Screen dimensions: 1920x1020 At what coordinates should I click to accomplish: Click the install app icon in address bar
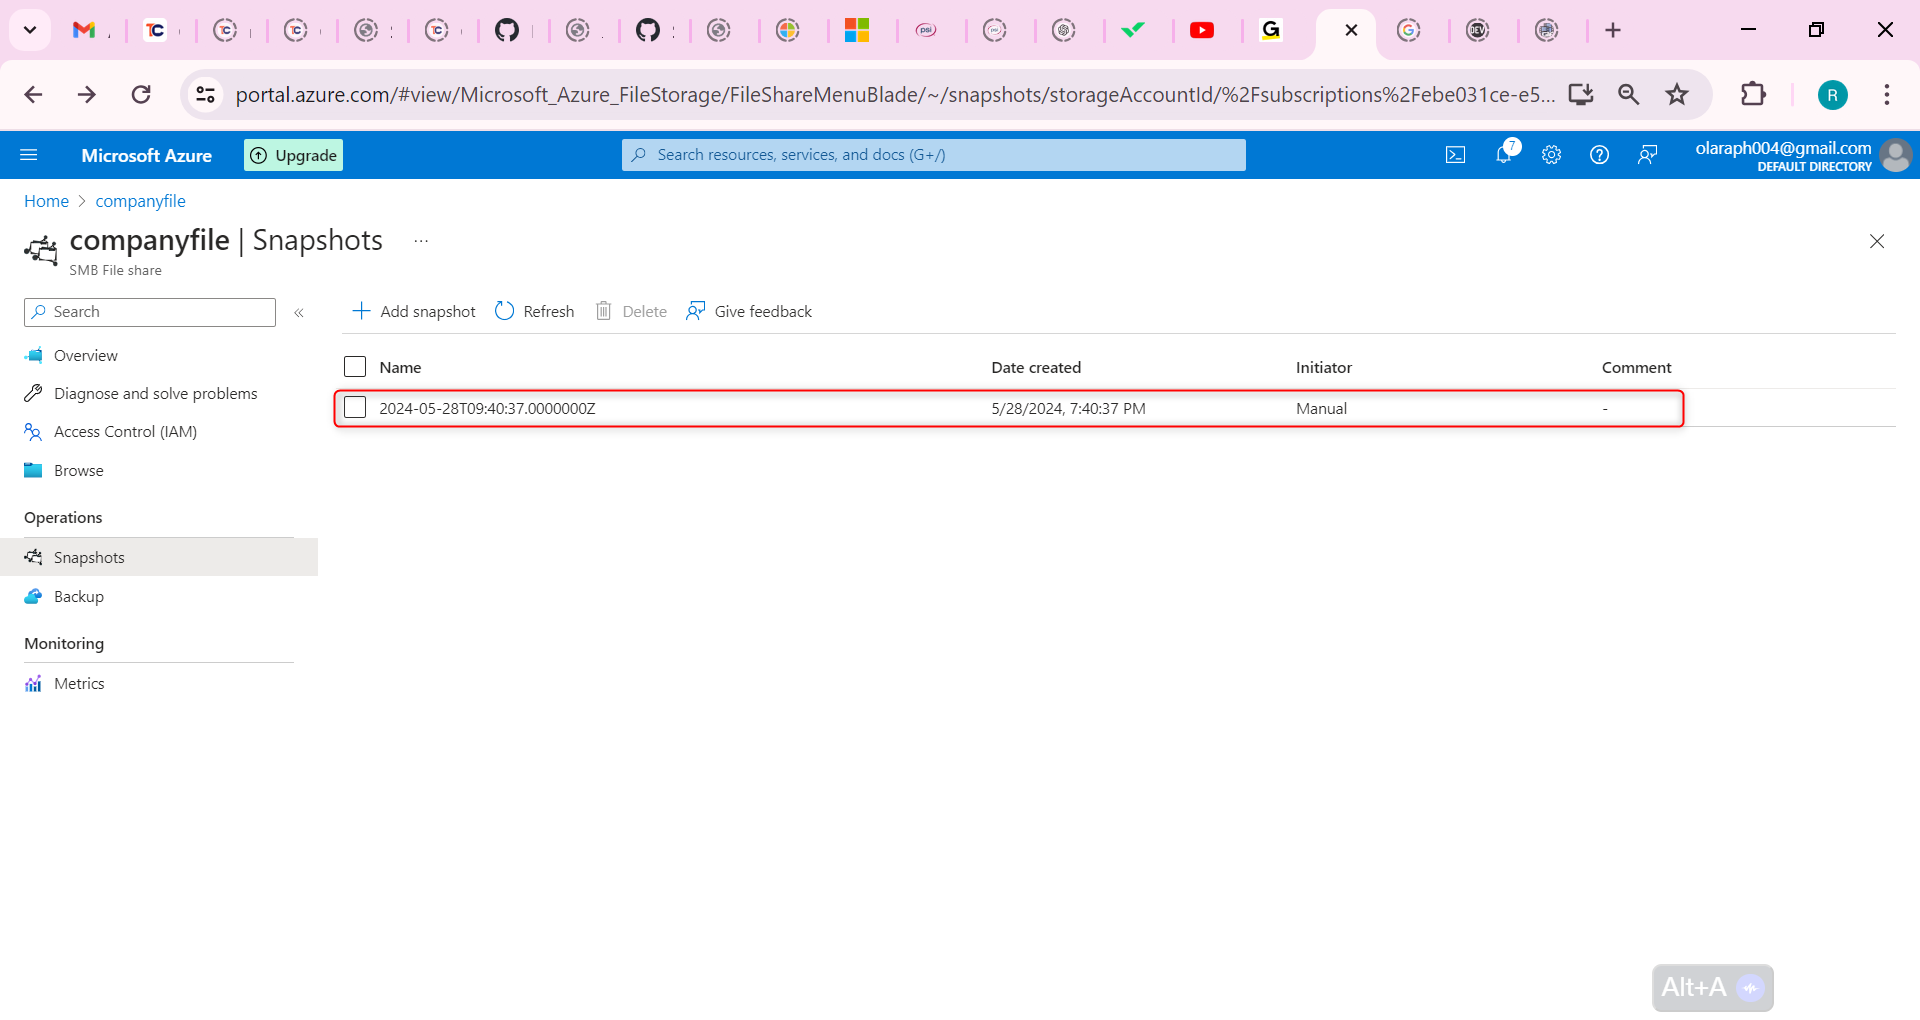point(1581,95)
